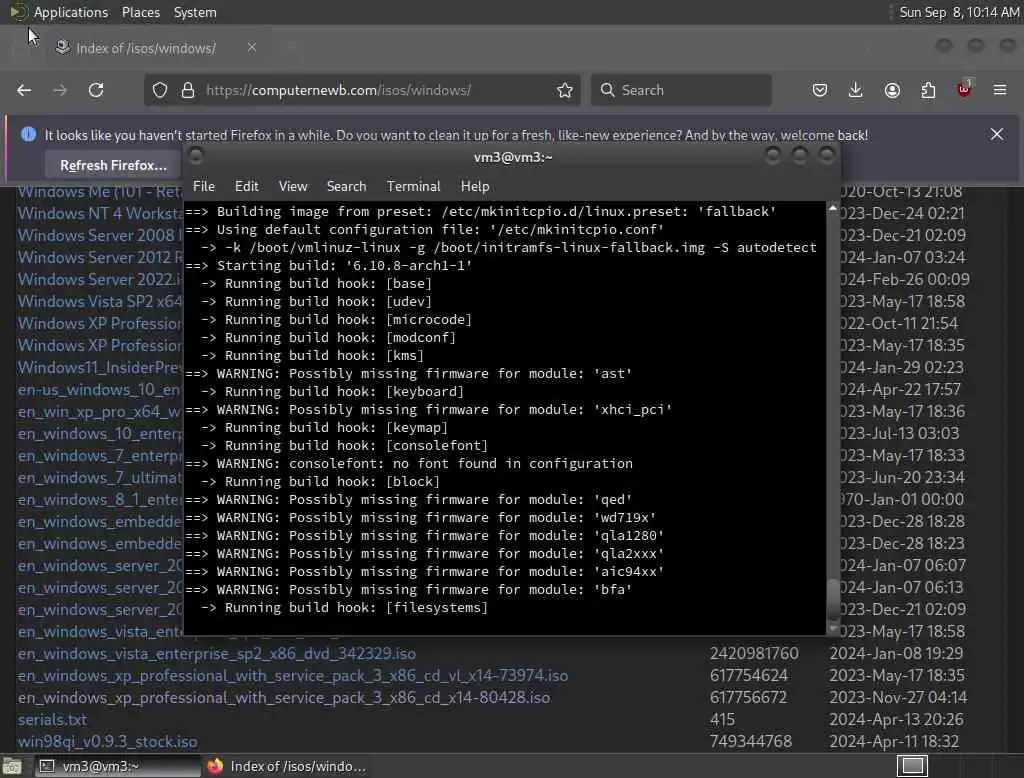Open the Firefox account icon
The image size is (1024, 778).
[892, 90]
